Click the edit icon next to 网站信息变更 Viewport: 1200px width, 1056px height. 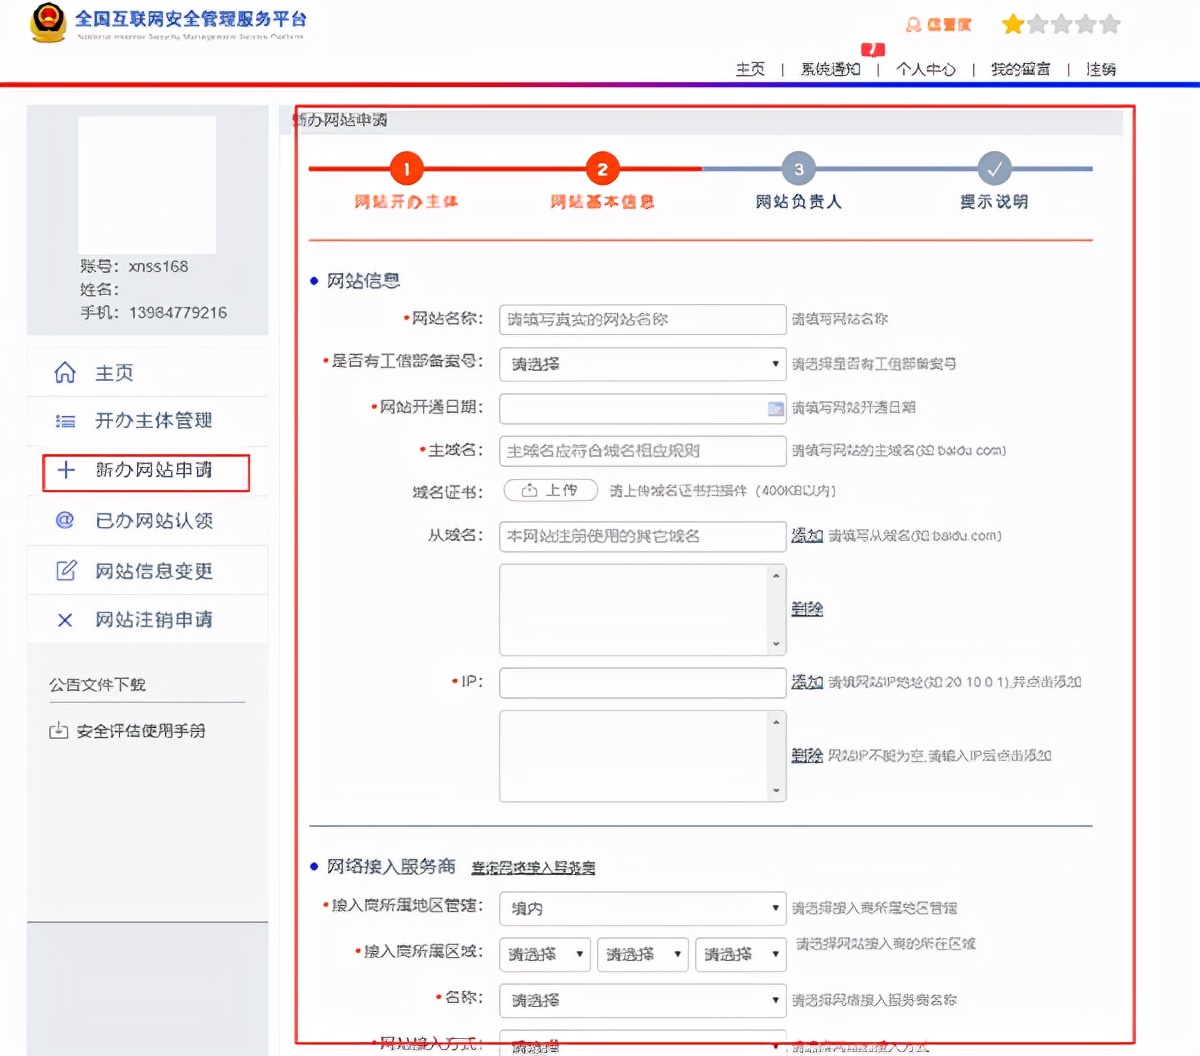64,570
